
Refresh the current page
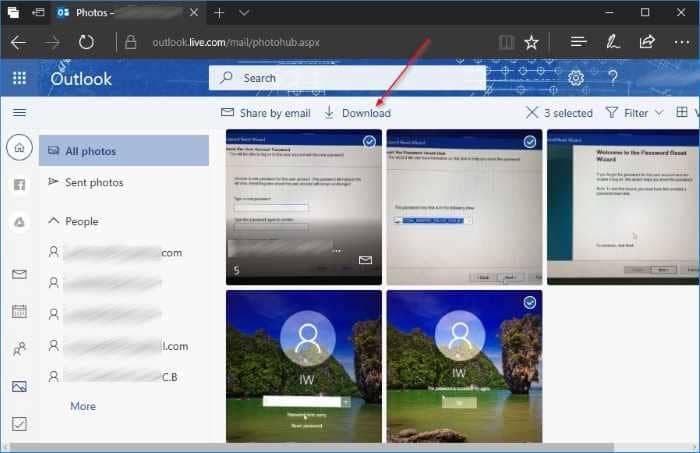tap(86, 43)
